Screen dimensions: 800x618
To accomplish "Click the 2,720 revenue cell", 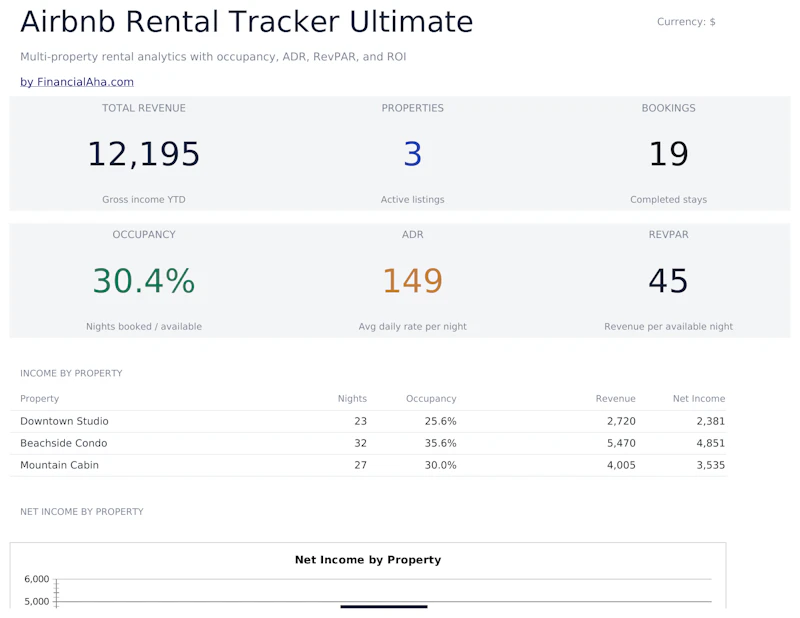I will point(621,422).
